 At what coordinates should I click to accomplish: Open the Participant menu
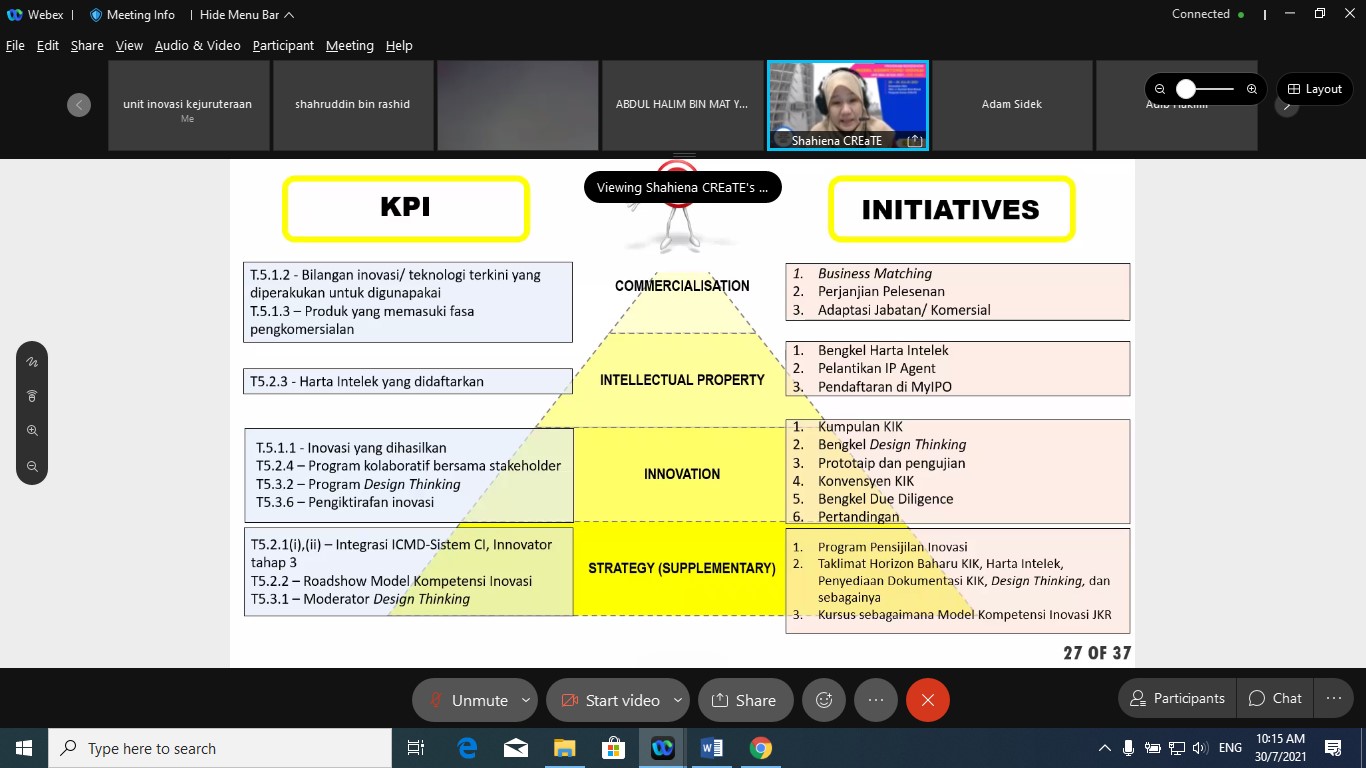point(283,45)
